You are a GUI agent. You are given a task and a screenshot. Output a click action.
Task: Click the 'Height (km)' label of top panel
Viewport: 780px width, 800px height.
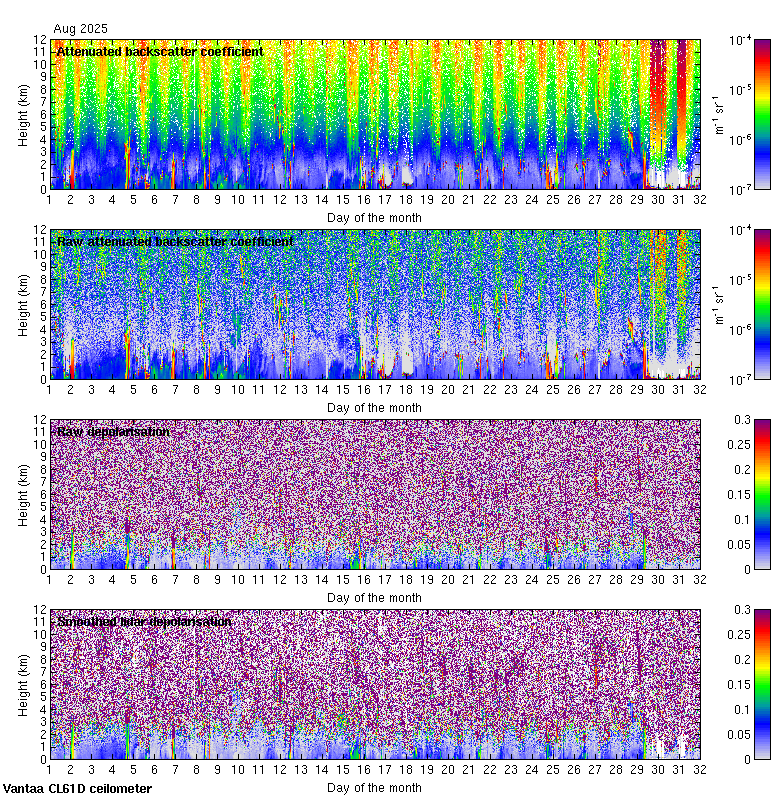click(23, 114)
